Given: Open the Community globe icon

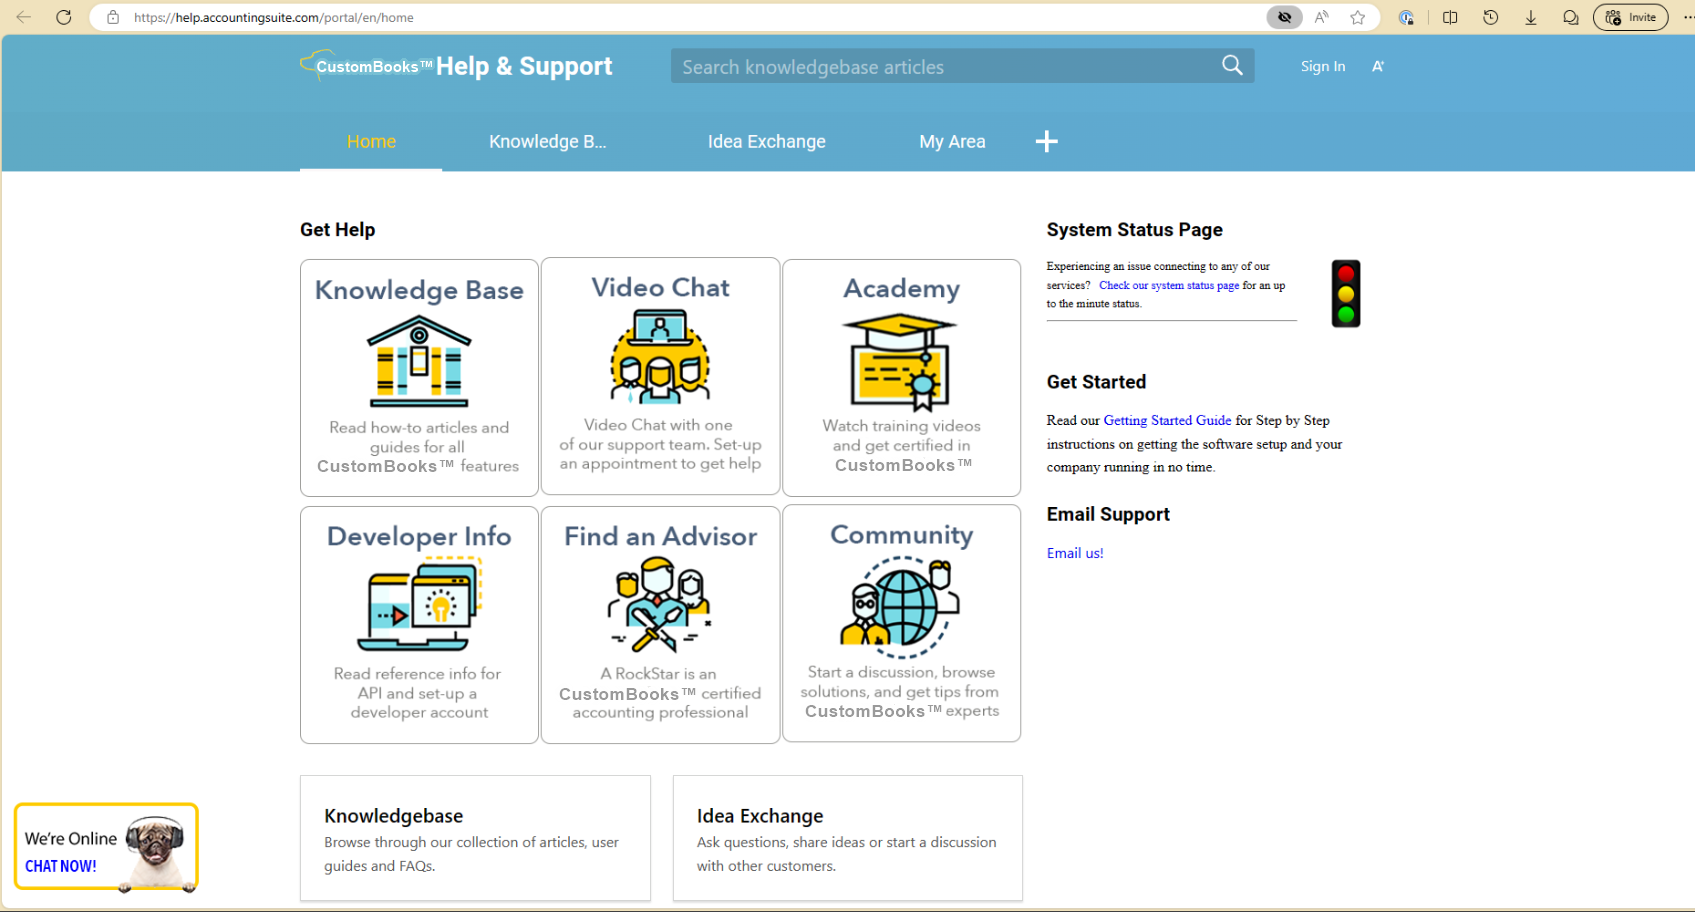Looking at the screenshot, I should (x=901, y=607).
